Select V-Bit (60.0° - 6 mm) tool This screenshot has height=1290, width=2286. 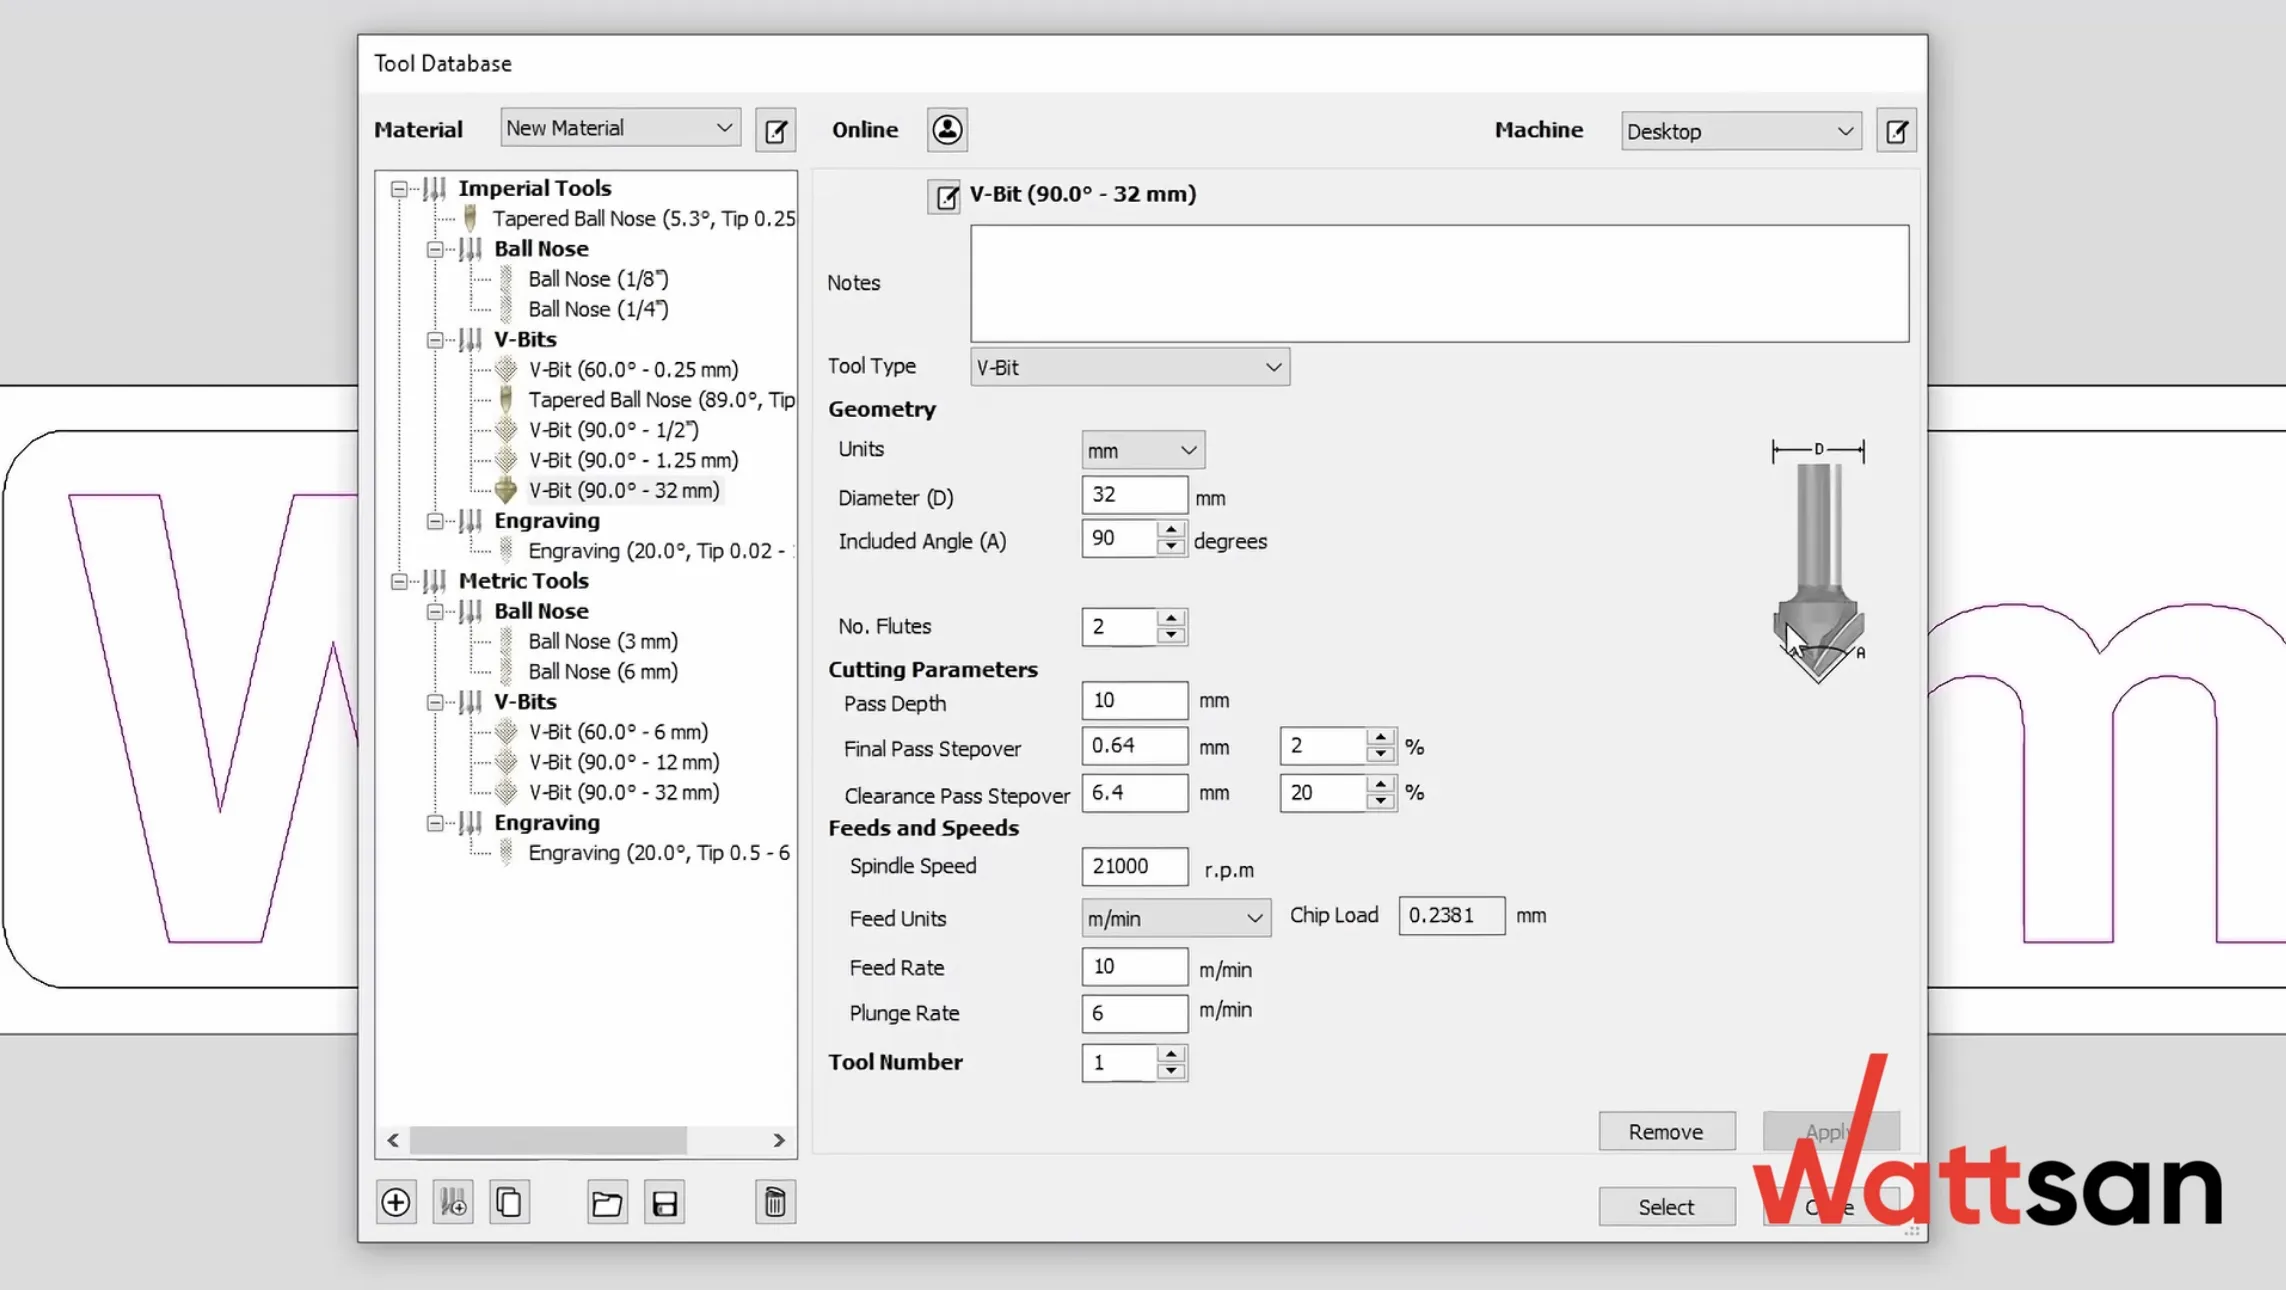coord(618,732)
